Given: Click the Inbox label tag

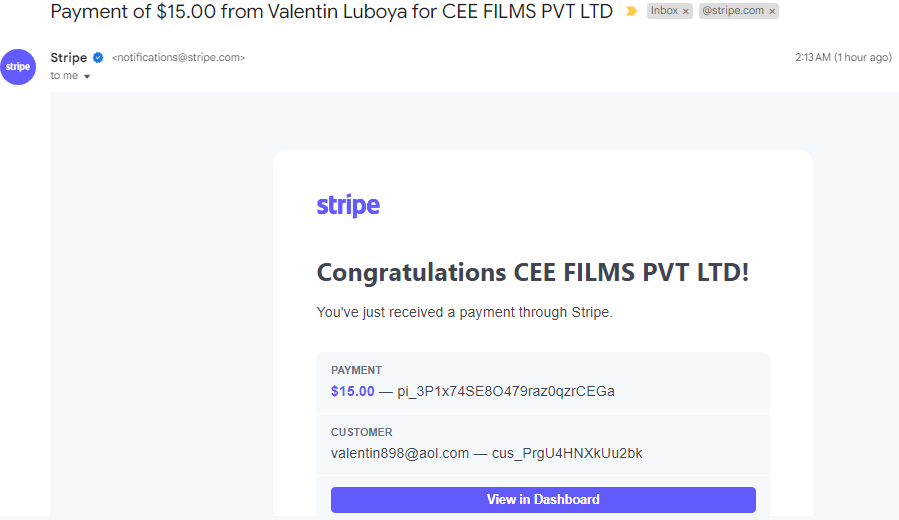Looking at the screenshot, I should [x=664, y=11].
